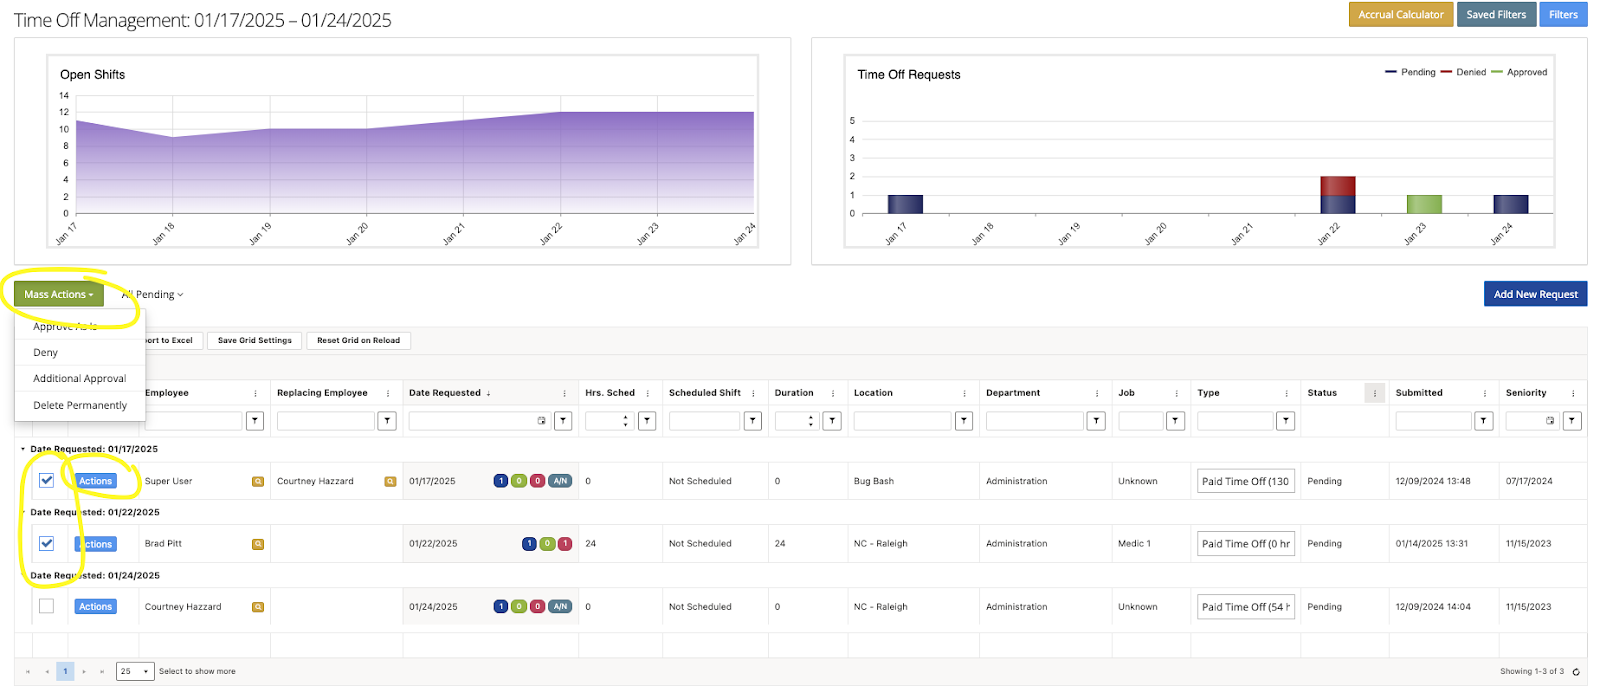Click the search icon beside Super User employee
The height and width of the screenshot is (693, 1600).
pos(258,481)
